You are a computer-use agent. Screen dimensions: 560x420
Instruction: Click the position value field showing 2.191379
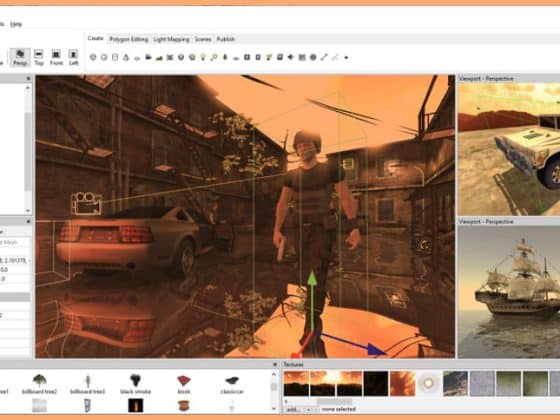(15, 261)
